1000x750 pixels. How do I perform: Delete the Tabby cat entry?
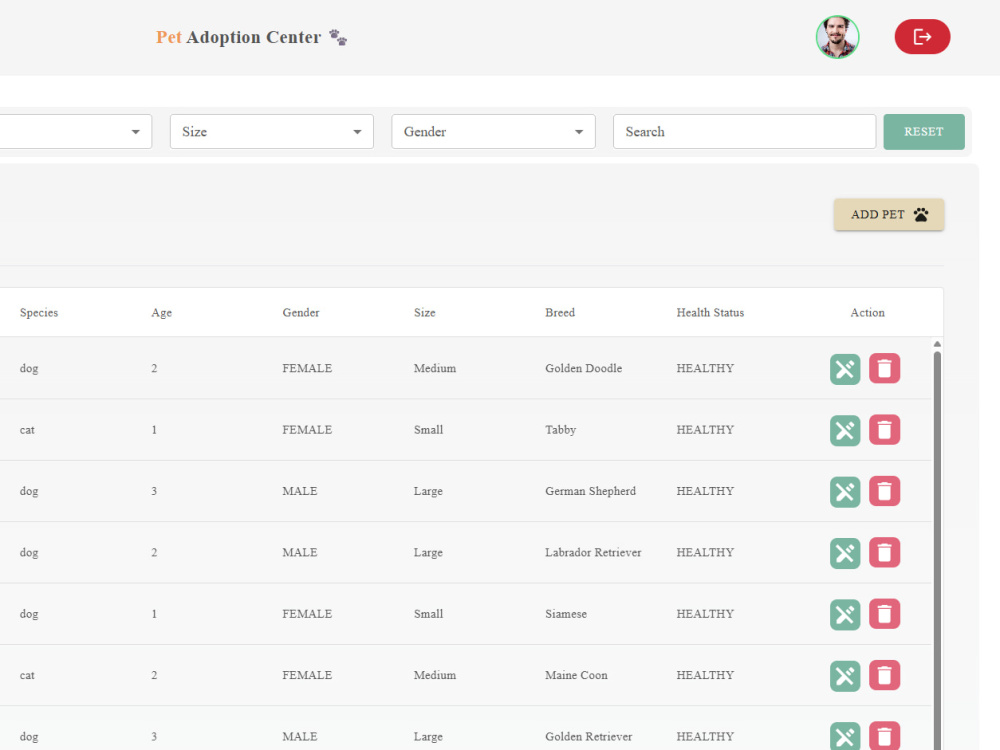pos(885,430)
